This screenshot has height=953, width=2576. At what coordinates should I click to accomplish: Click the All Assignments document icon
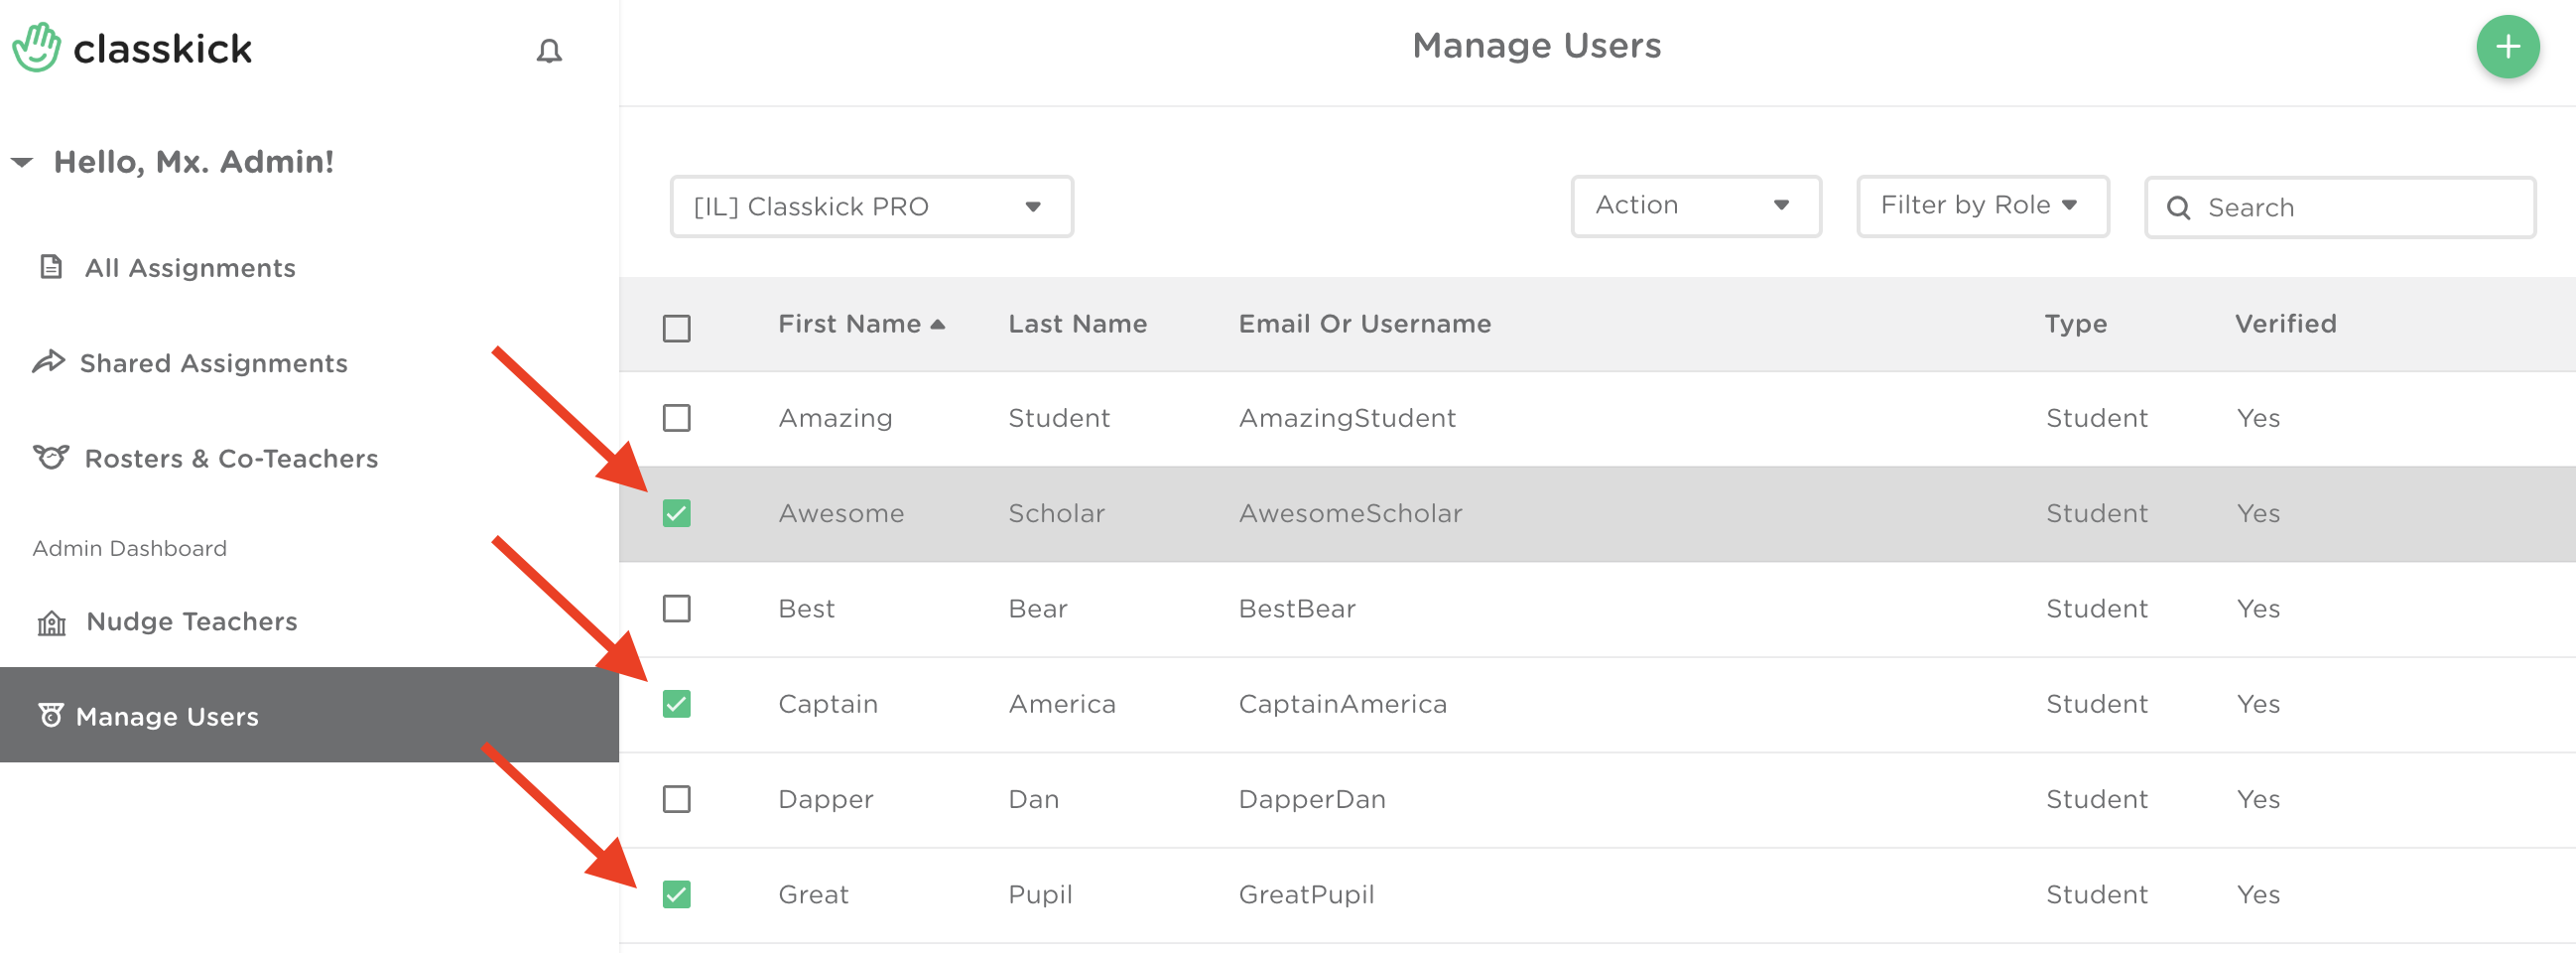click(50, 267)
